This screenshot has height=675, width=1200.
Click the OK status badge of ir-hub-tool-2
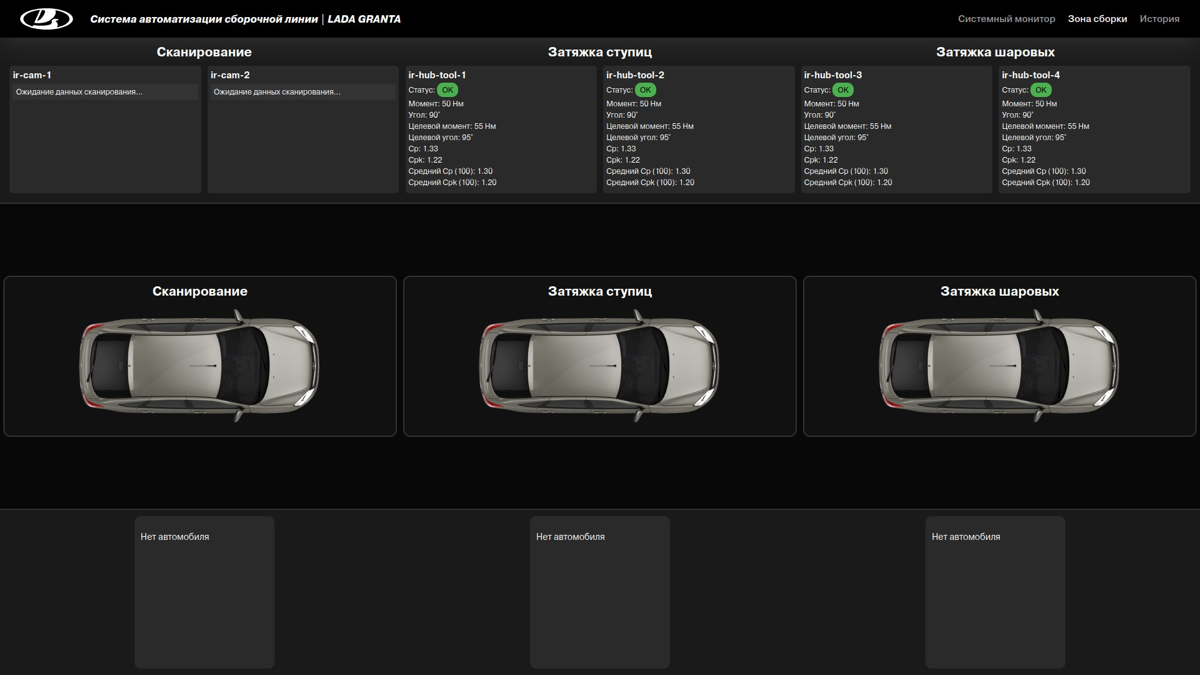click(646, 90)
